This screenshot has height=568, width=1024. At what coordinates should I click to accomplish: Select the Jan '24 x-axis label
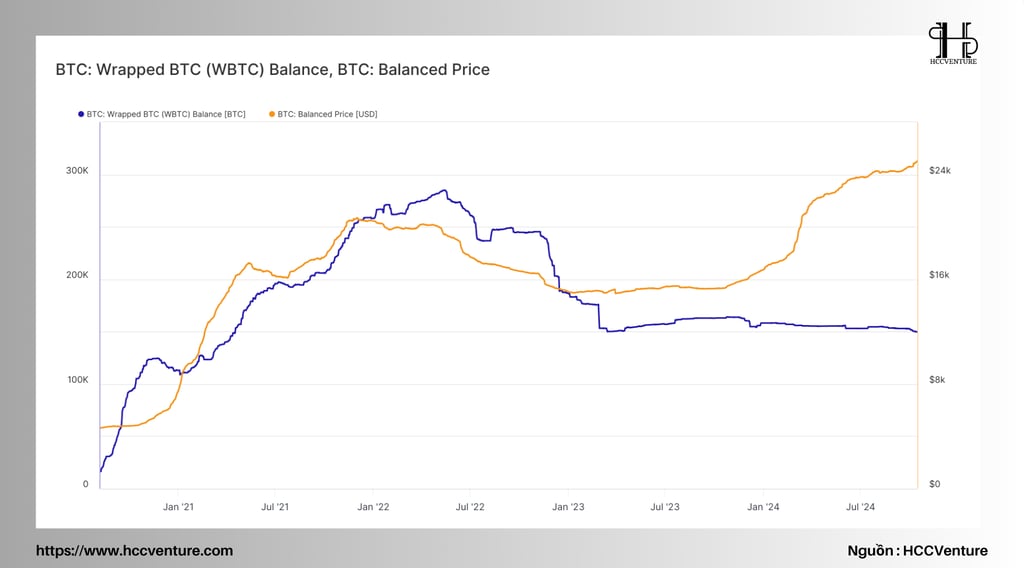click(x=763, y=507)
